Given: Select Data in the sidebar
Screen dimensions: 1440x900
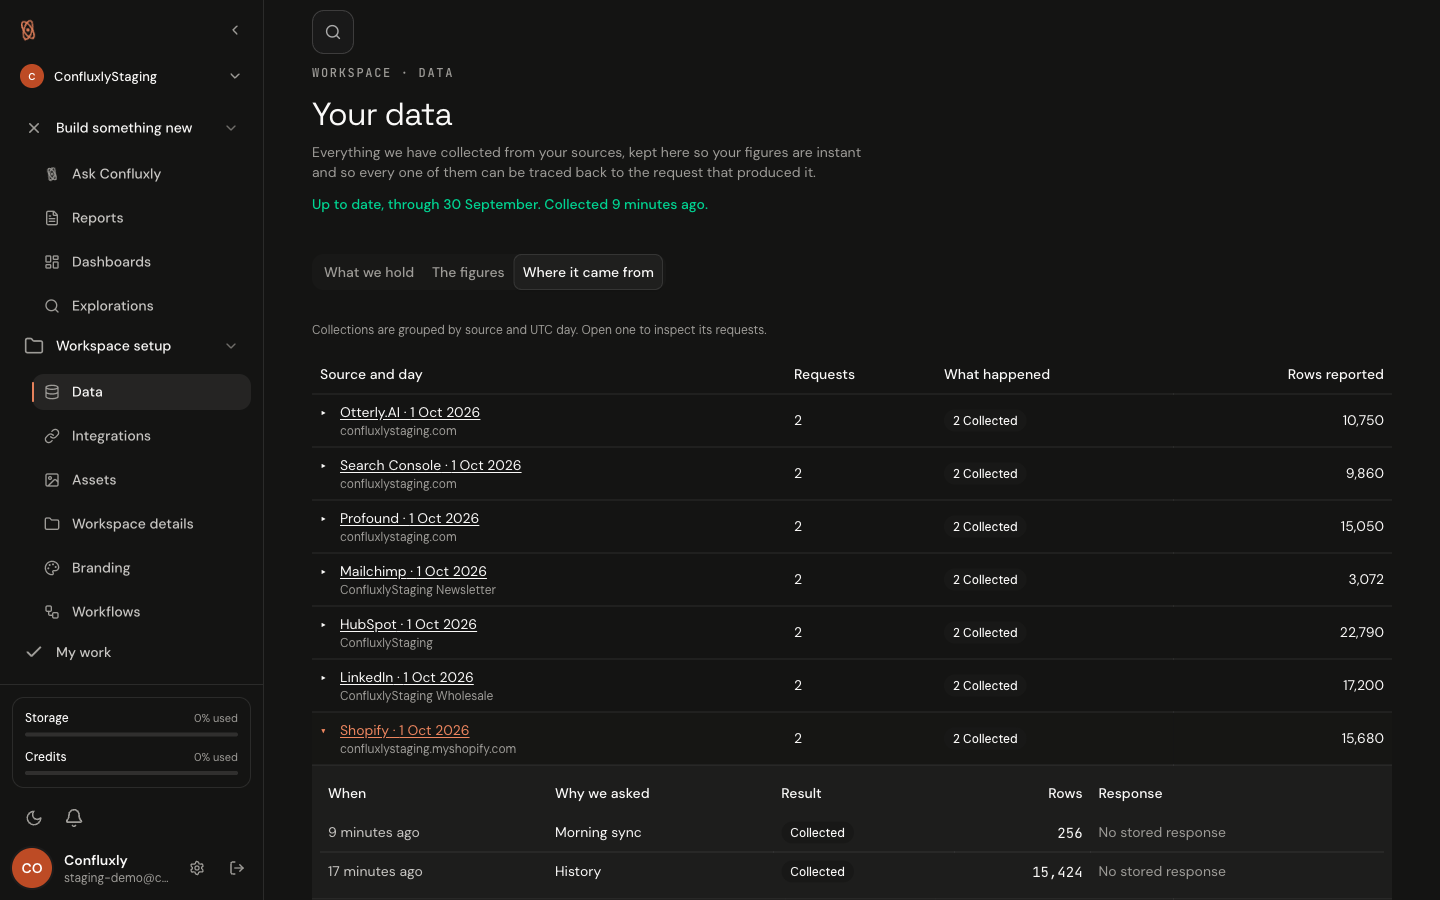Looking at the screenshot, I should 141,392.
